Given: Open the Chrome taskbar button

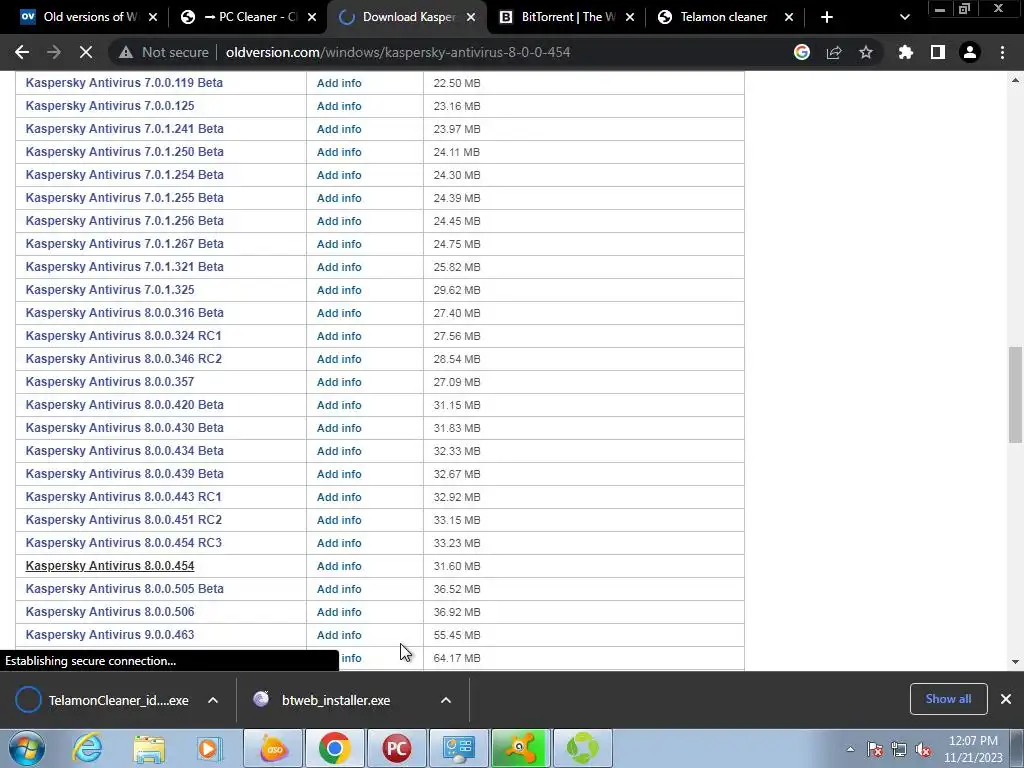Looking at the screenshot, I should pyautogui.click(x=334, y=748).
